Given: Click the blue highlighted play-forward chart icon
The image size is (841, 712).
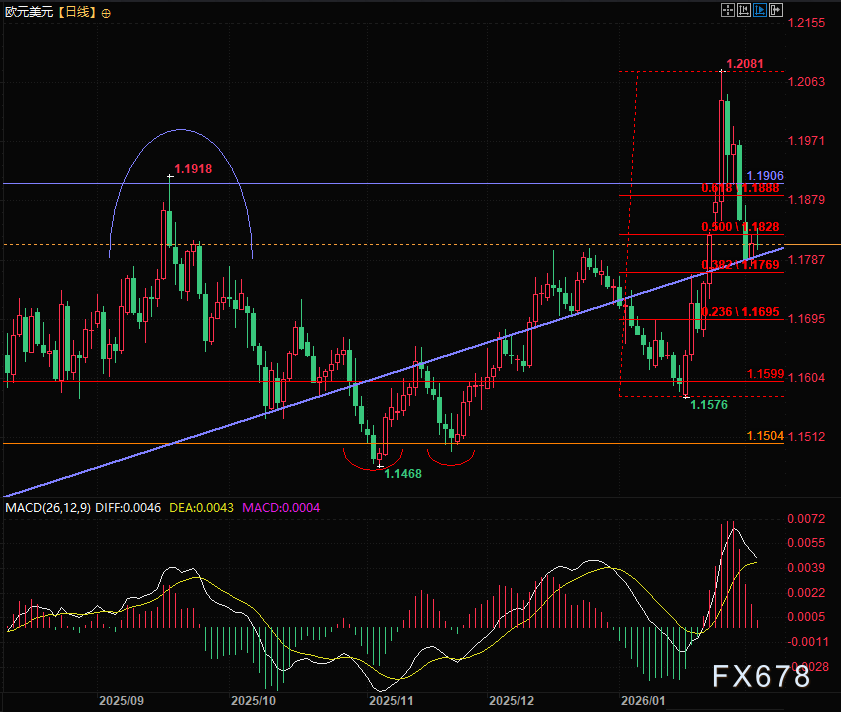Looking at the screenshot, I should 759,10.
